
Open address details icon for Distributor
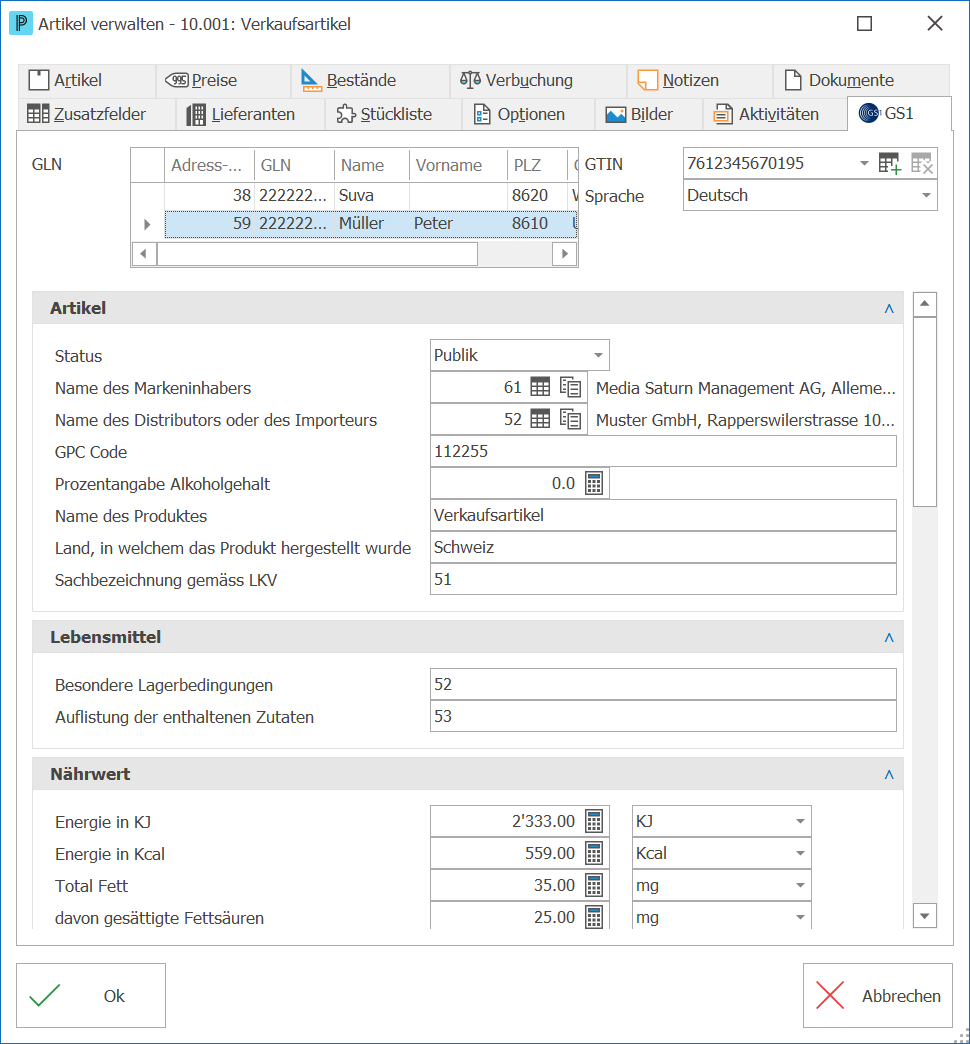coord(571,419)
